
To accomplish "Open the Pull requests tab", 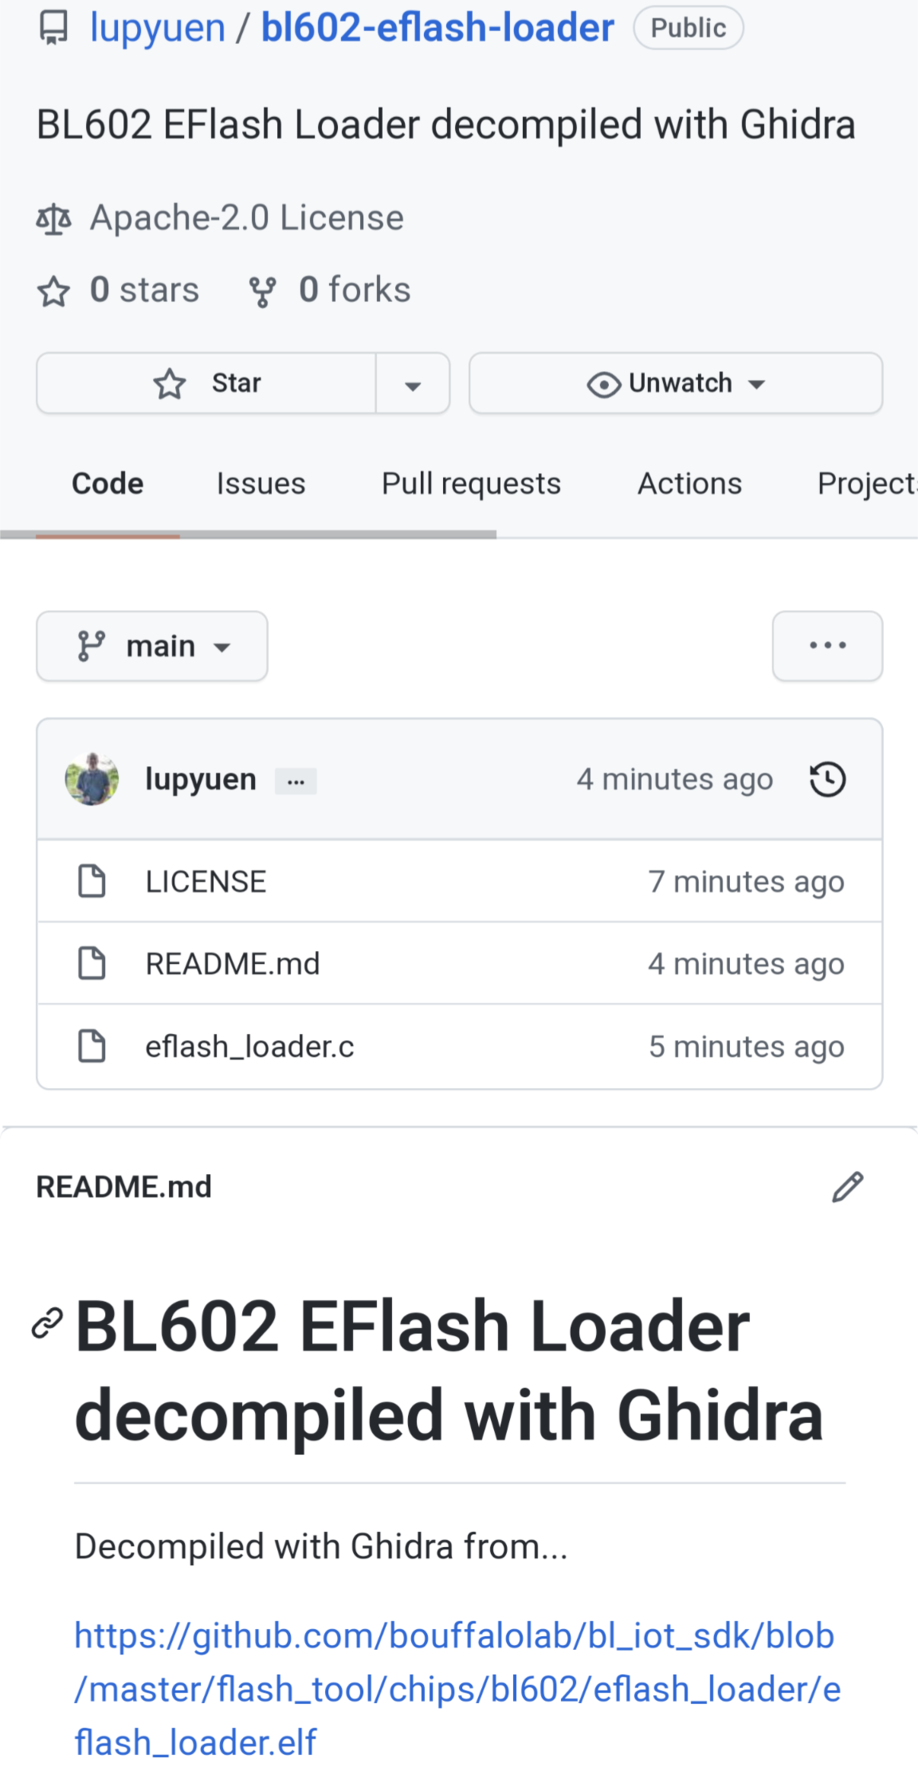I will (x=471, y=484).
